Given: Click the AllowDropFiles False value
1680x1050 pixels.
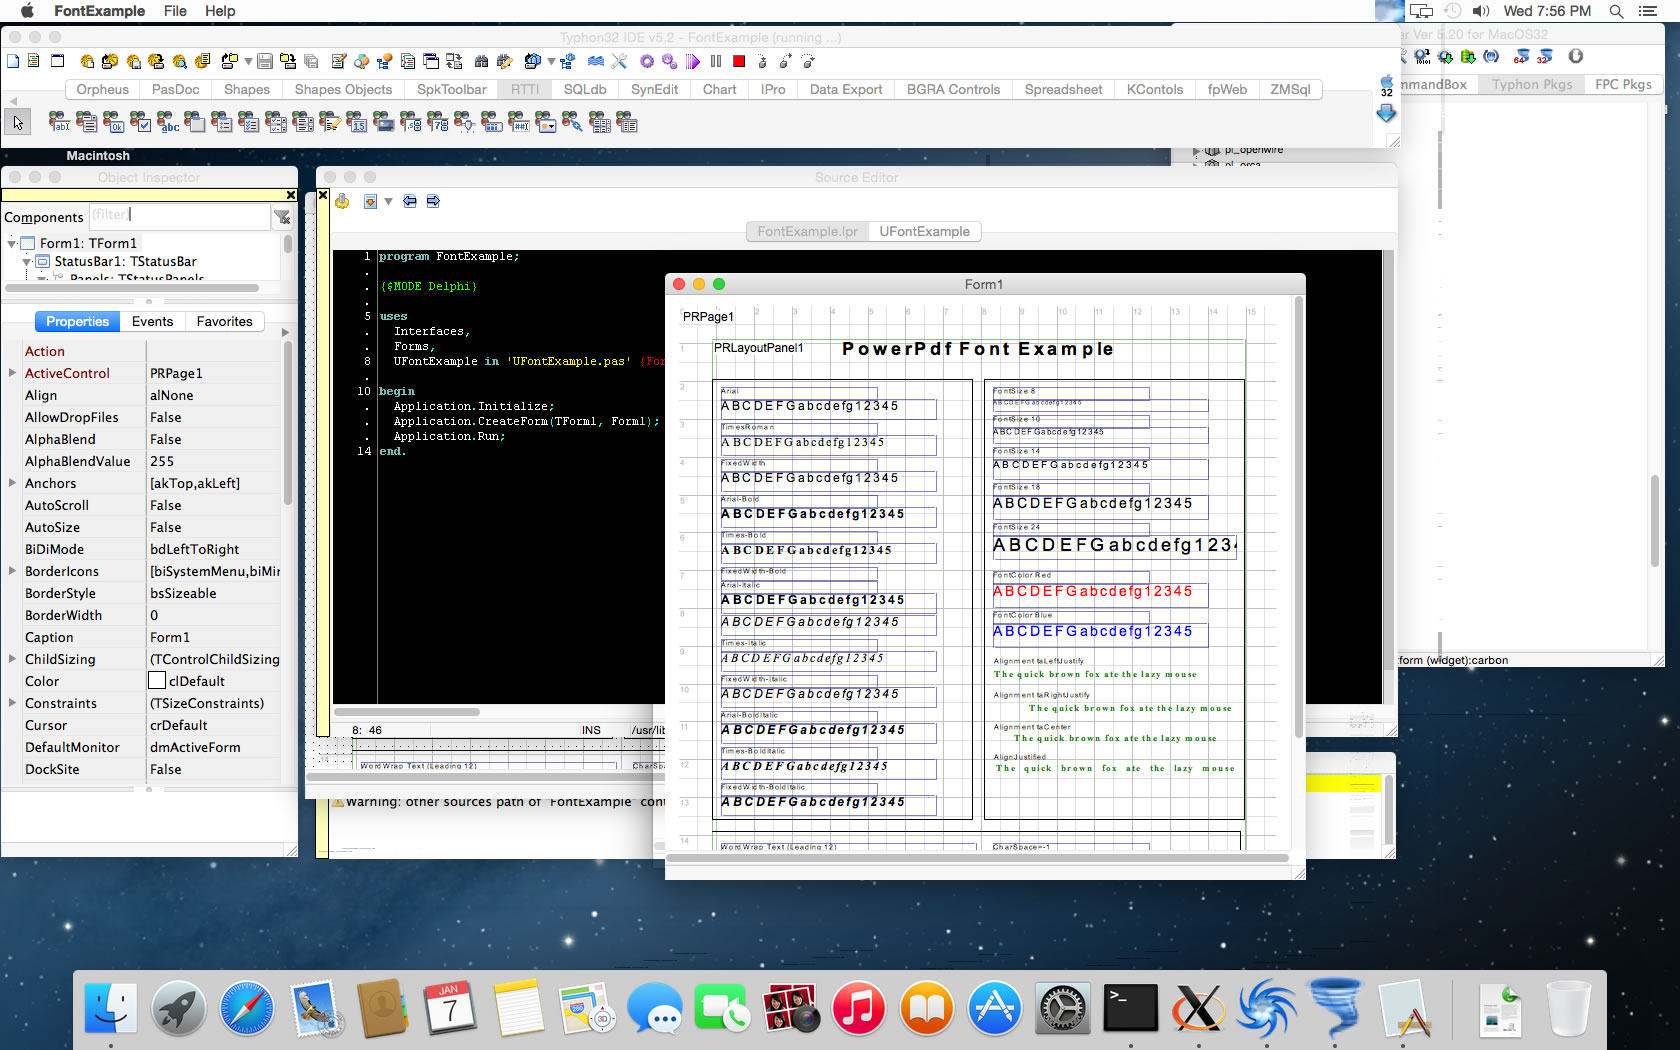Looking at the screenshot, I should click(x=214, y=417).
